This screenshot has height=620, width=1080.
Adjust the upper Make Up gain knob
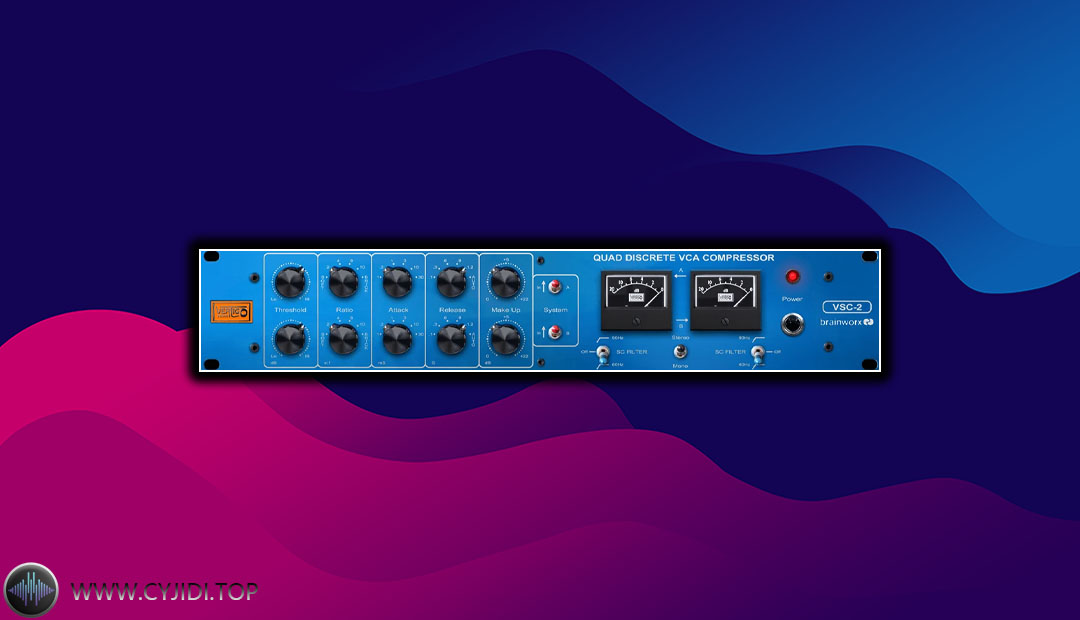click(x=505, y=282)
